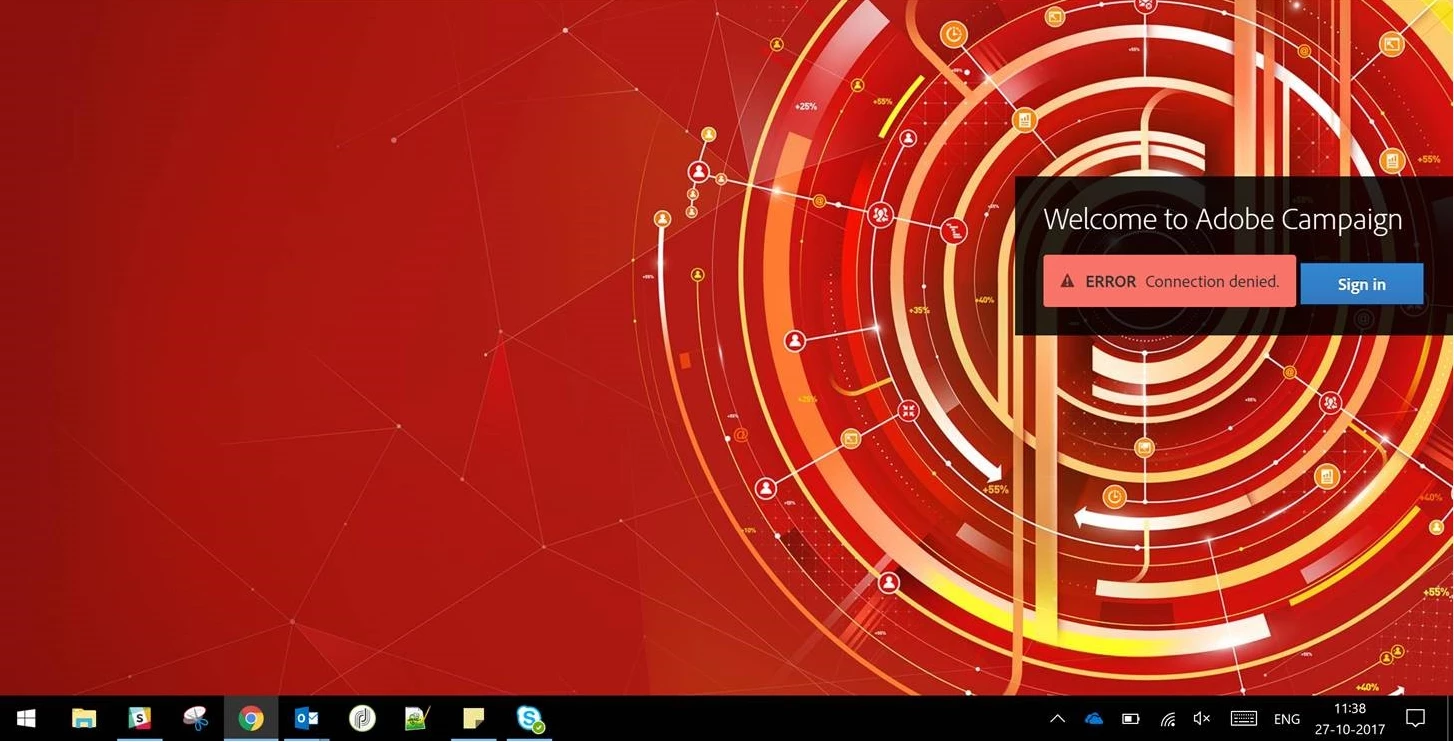
Task: Click the warning triangle icon in error banner
Action: (x=1067, y=282)
